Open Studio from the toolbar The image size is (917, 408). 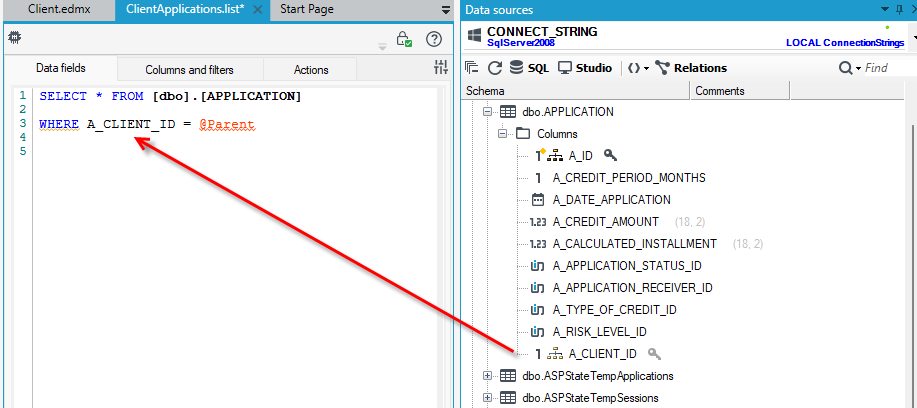pos(585,68)
